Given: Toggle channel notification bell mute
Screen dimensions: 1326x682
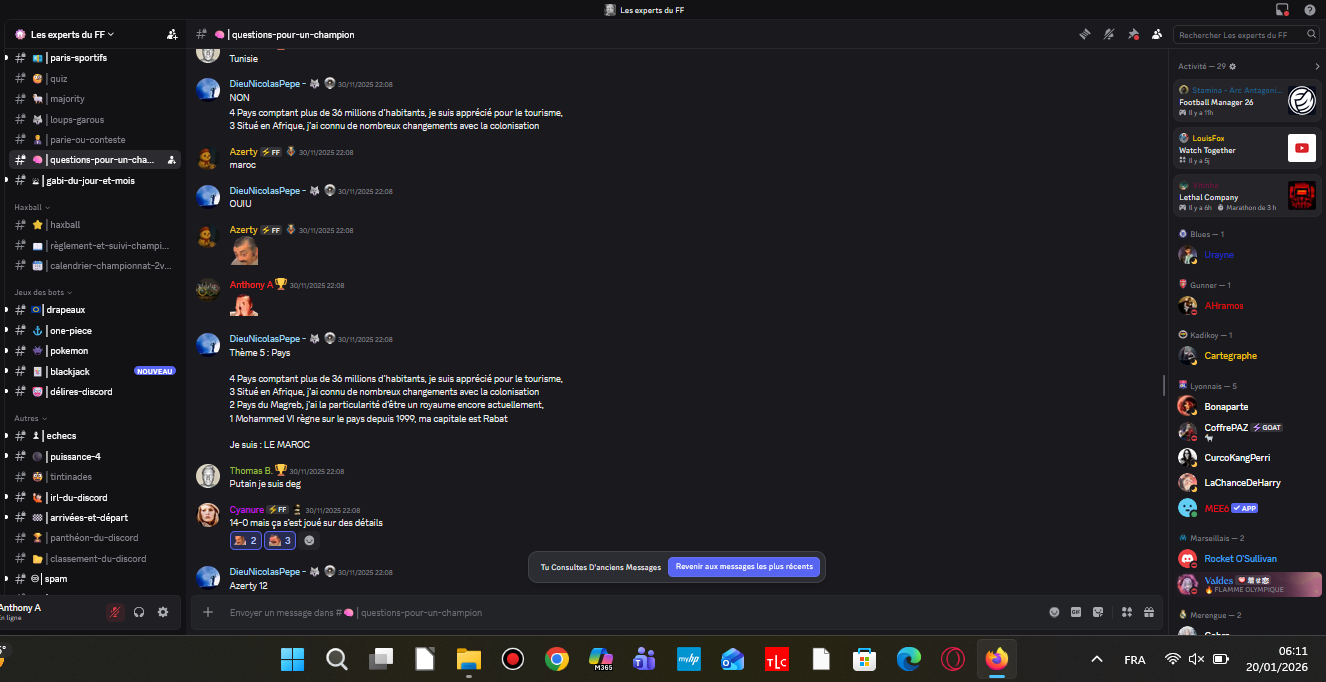Looking at the screenshot, I should click(x=1108, y=34).
